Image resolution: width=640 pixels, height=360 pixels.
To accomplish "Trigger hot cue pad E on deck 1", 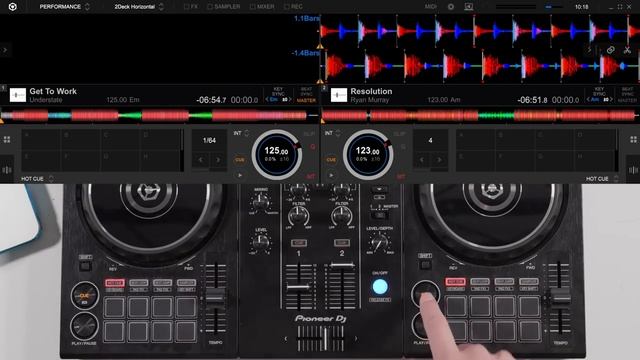I will click(x=41, y=161).
